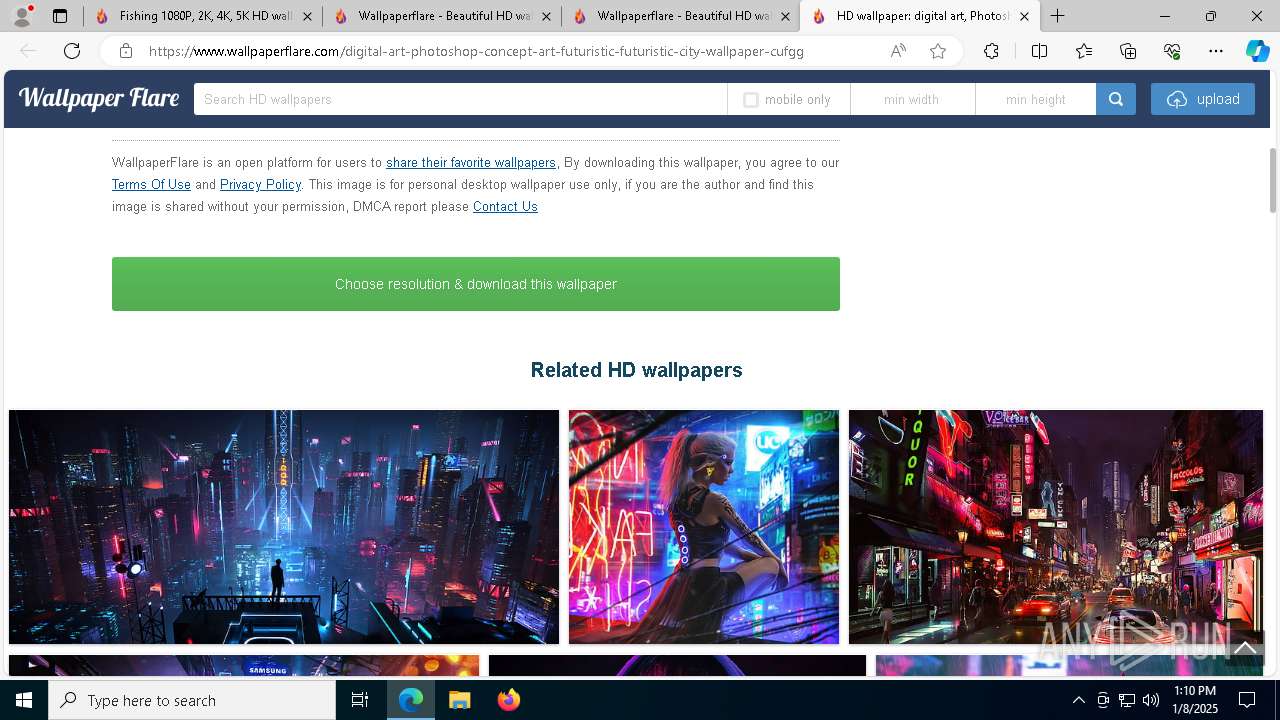Click the page vertical scrollbar thumb
The height and width of the screenshot is (720, 1280).
(x=1273, y=180)
